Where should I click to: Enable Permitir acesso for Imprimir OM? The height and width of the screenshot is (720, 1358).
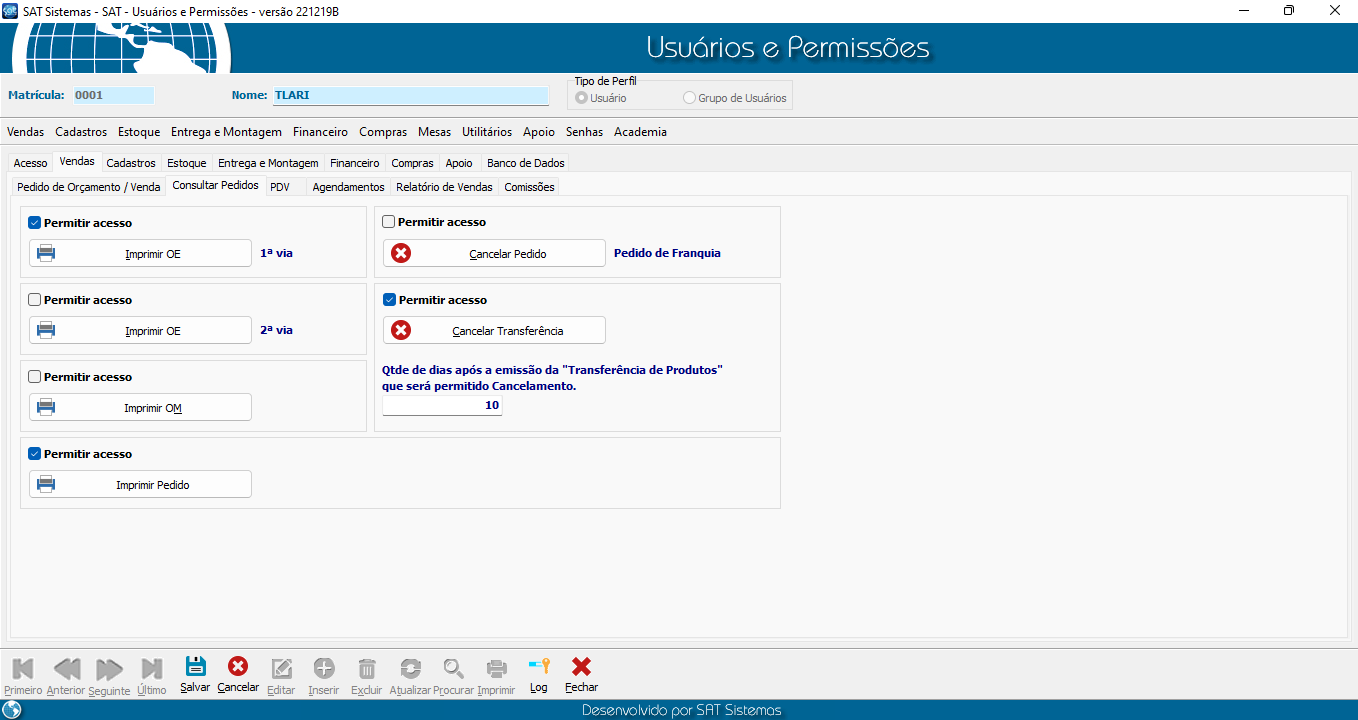click(x=35, y=377)
